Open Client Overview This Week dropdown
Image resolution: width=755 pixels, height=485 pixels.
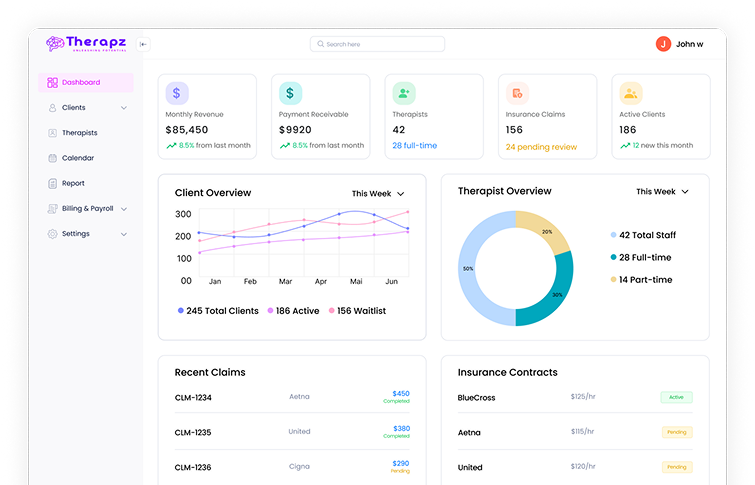point(378,193)
